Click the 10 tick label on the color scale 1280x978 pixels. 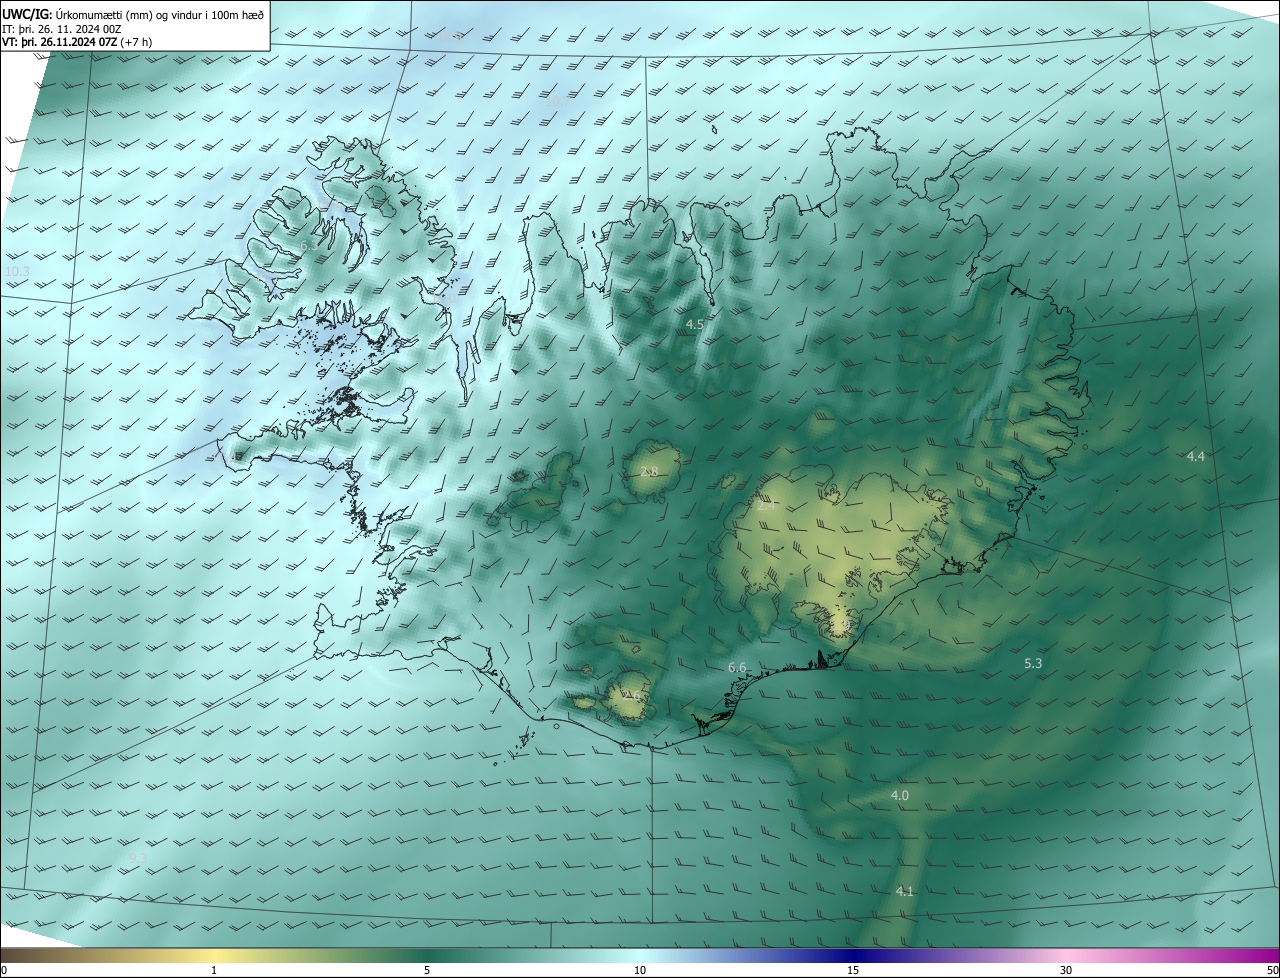(x=640, y=970)
